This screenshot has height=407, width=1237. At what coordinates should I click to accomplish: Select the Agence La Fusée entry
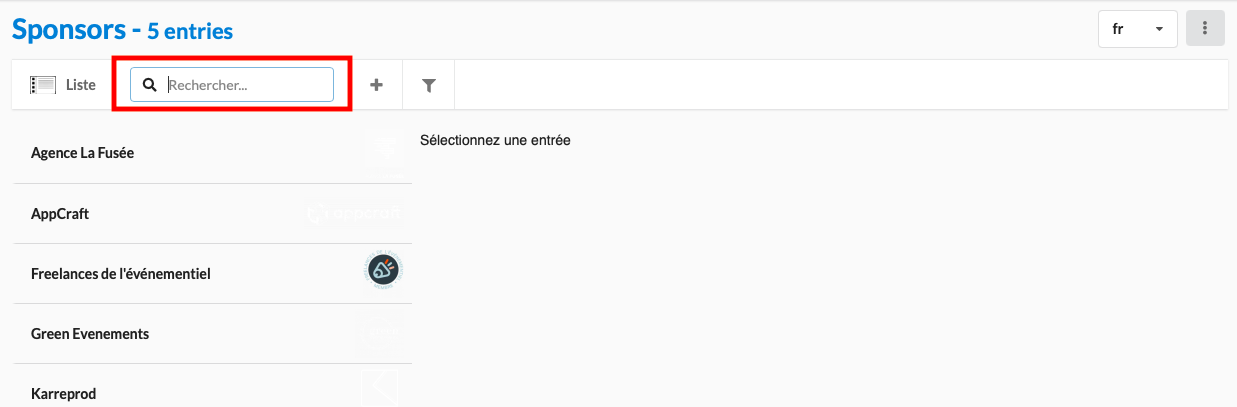point(83,153)
